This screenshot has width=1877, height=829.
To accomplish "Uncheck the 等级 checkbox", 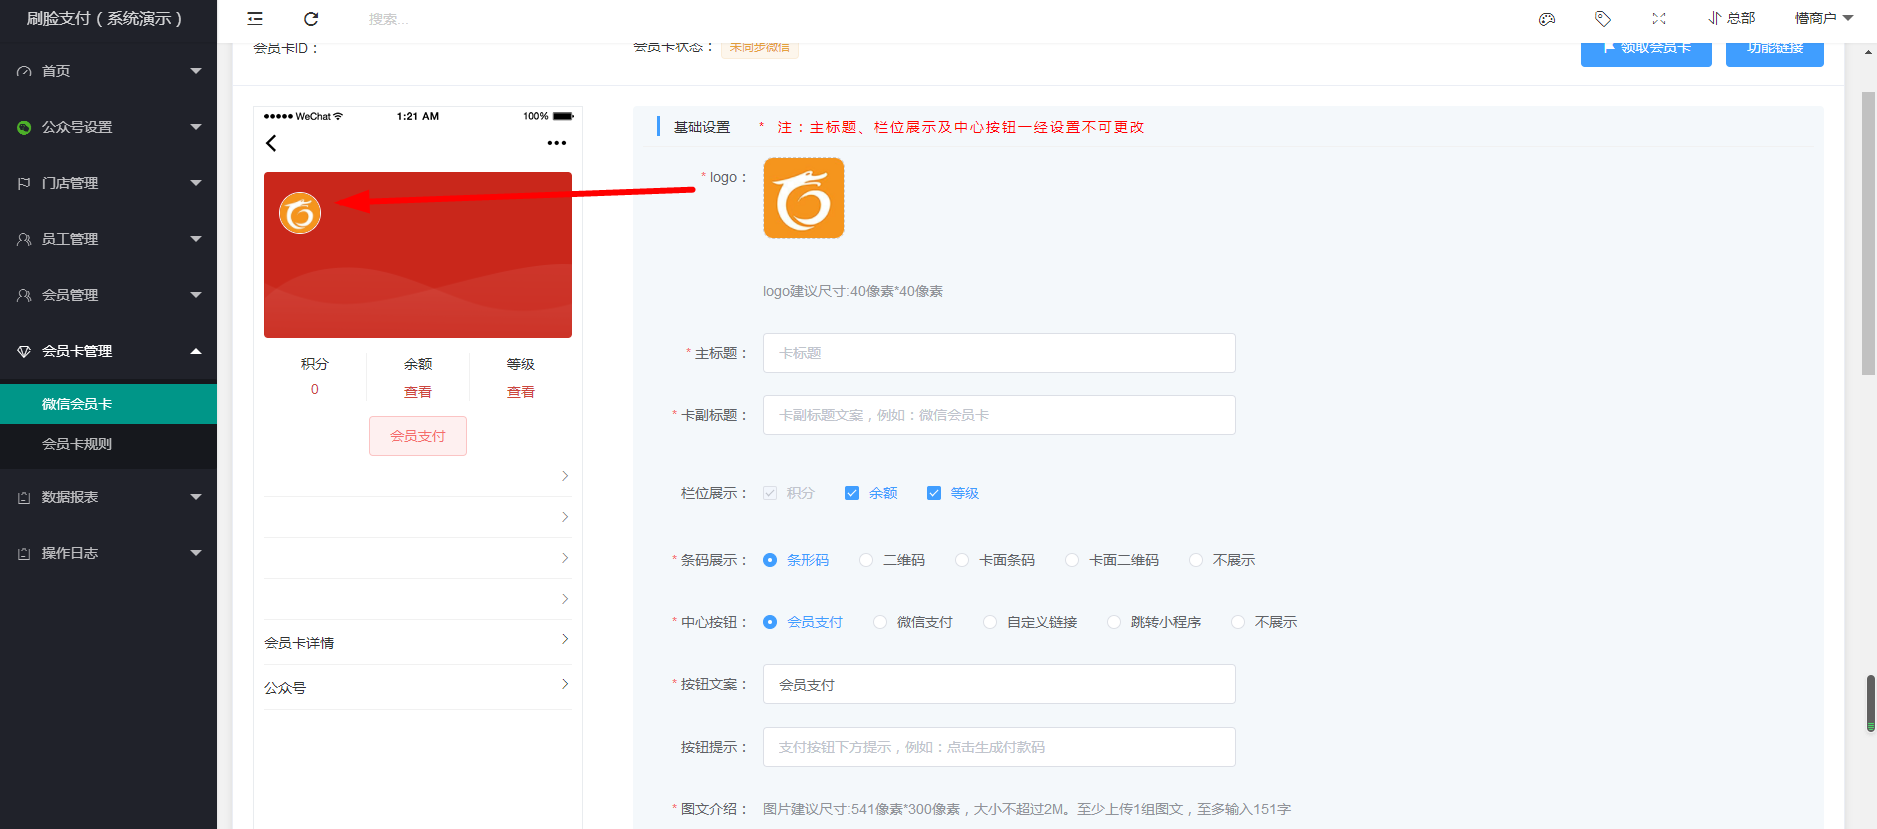I will click(x=934, y=493).
